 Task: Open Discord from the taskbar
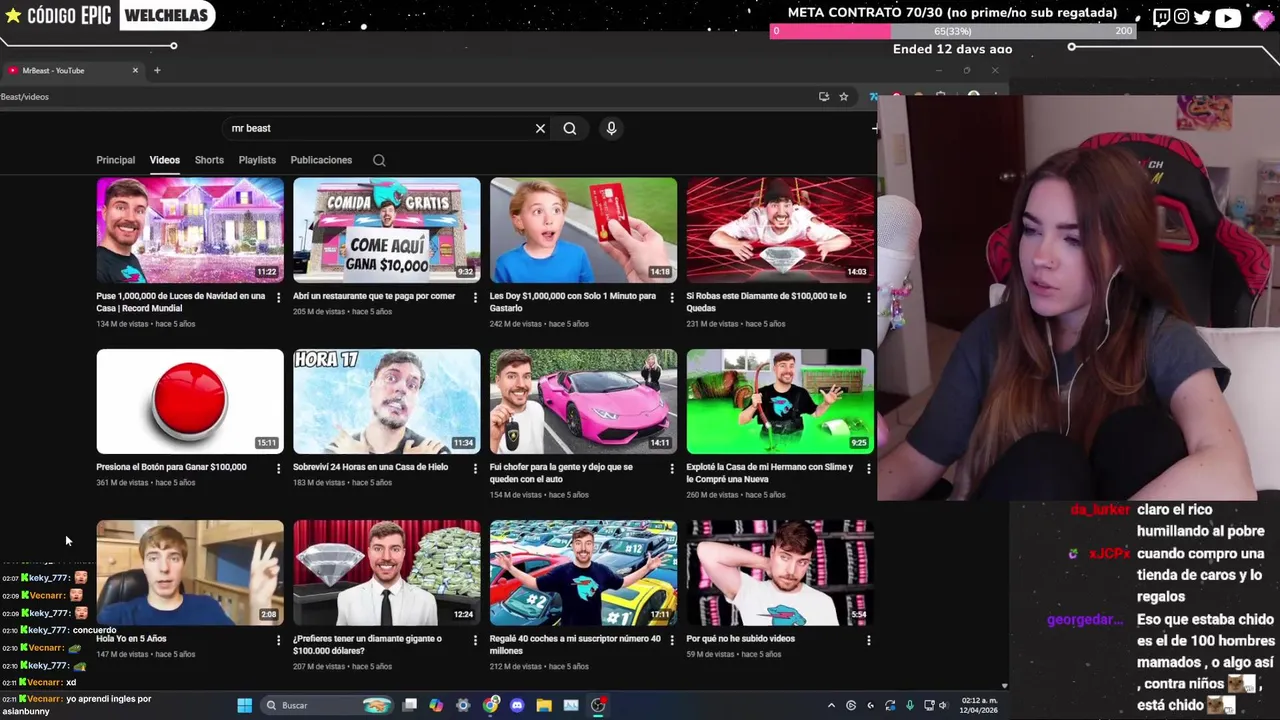point(517,705)
